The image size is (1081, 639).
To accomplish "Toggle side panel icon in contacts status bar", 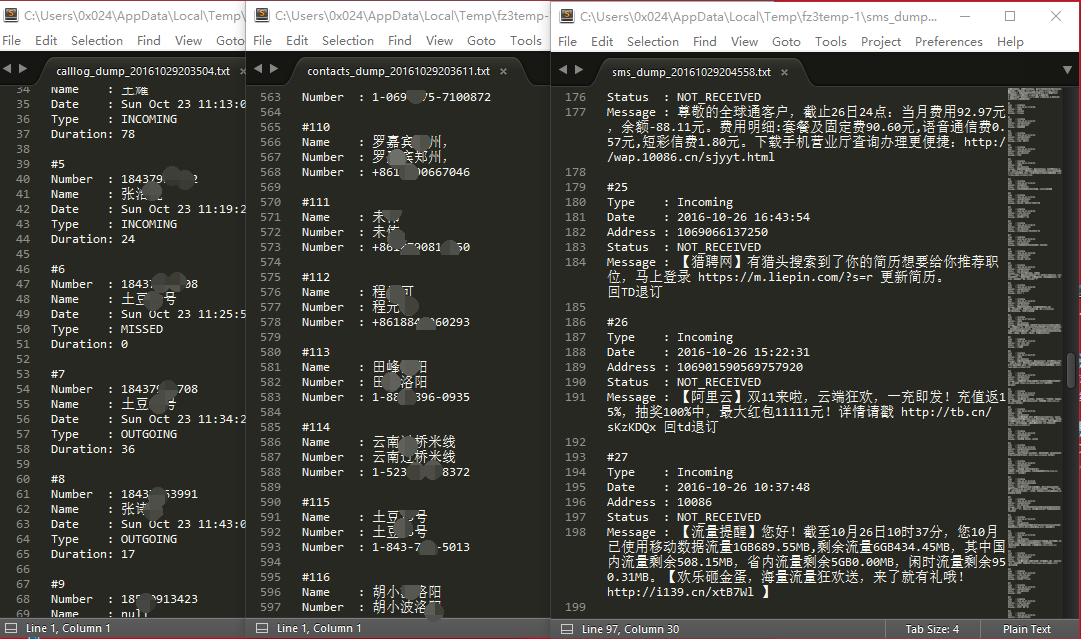I will [261, 628].
